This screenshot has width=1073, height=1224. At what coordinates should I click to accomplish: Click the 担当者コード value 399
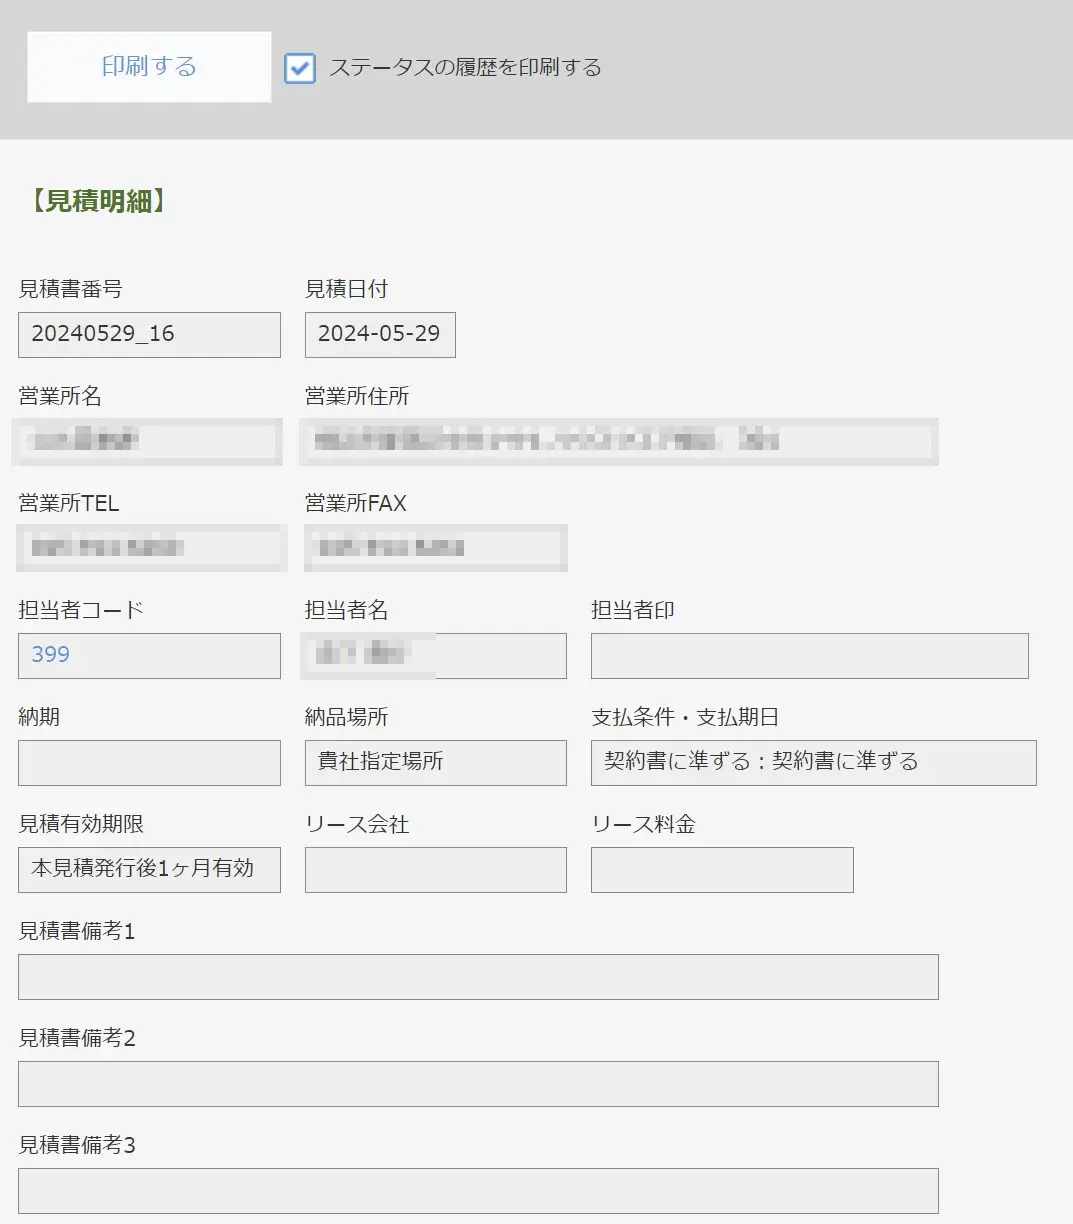pos(51,655)
